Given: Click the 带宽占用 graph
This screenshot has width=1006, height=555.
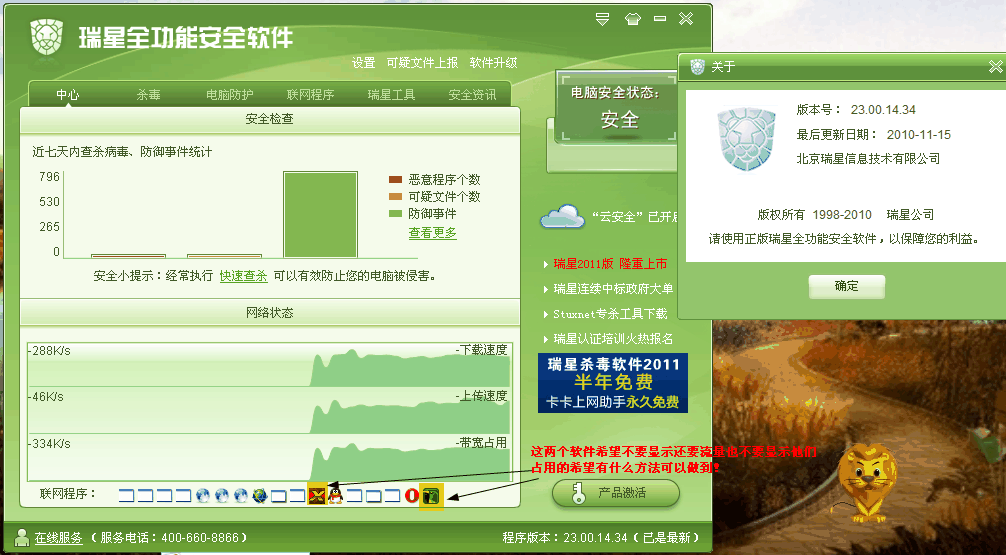Looking at the screenshot, I should 269,459.
